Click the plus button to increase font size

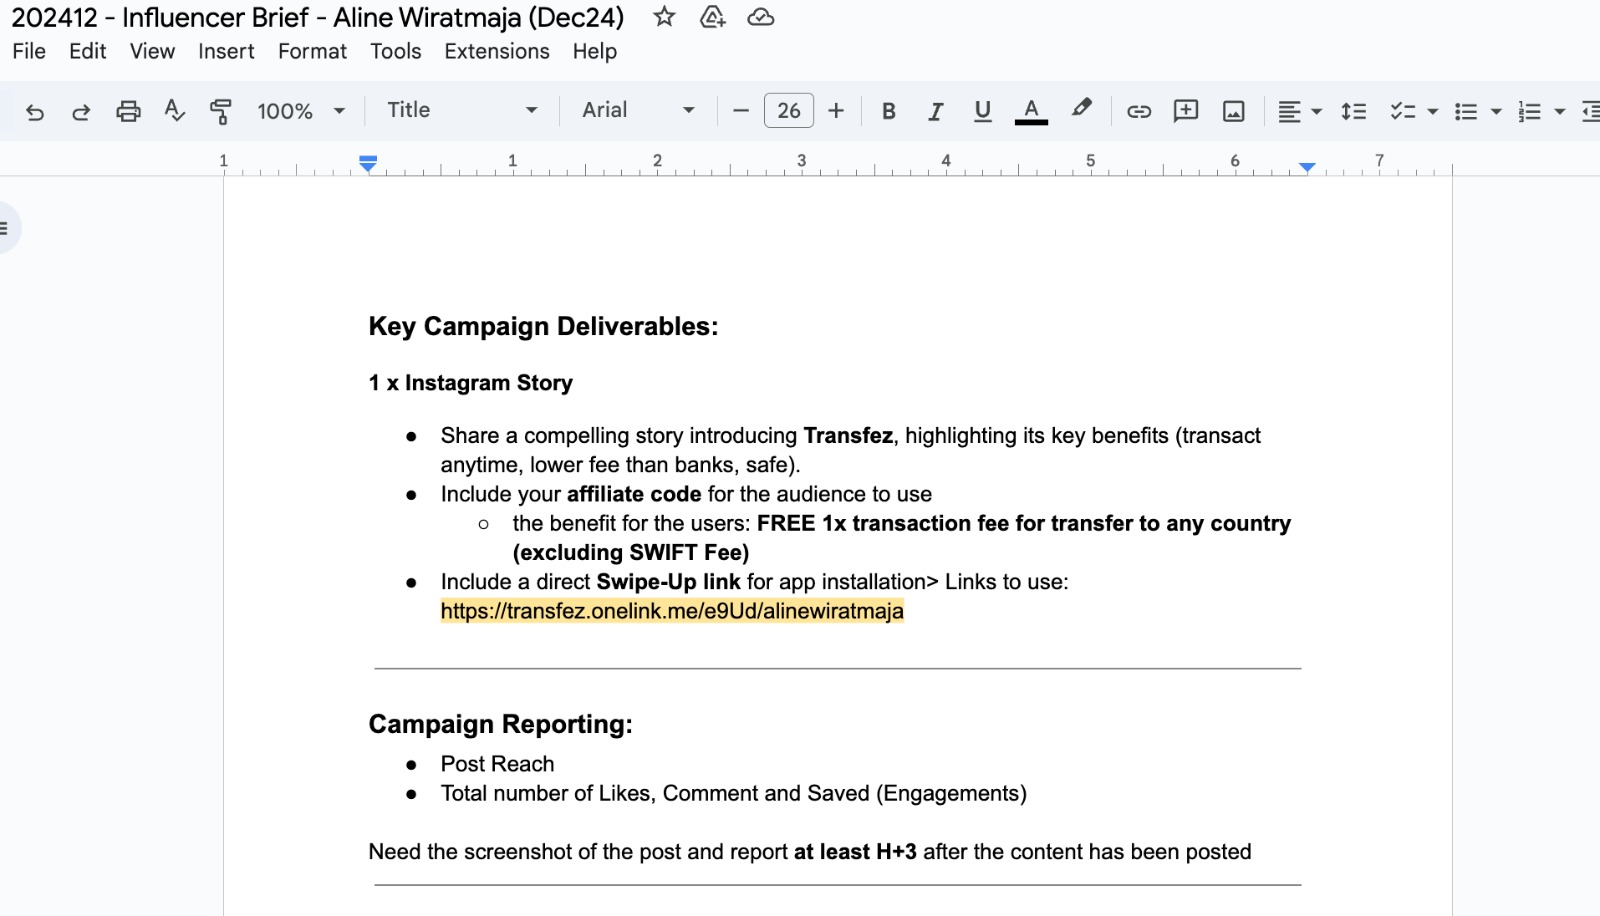point(836,111)
